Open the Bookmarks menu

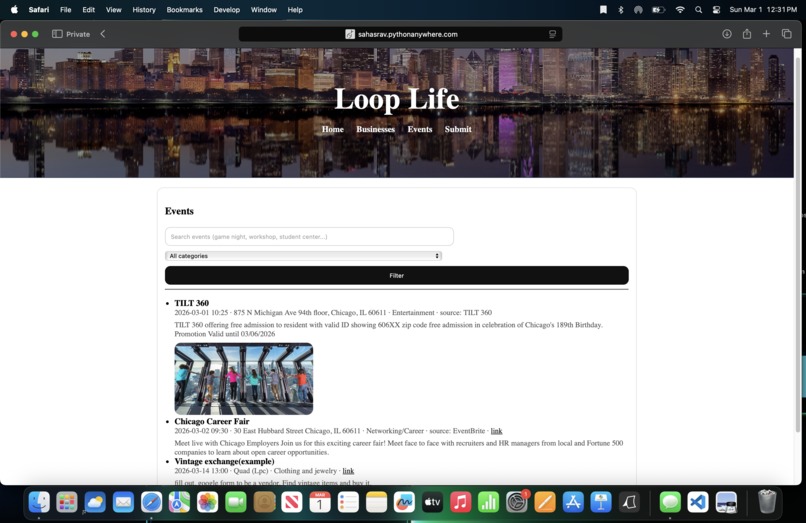point(185,10)
